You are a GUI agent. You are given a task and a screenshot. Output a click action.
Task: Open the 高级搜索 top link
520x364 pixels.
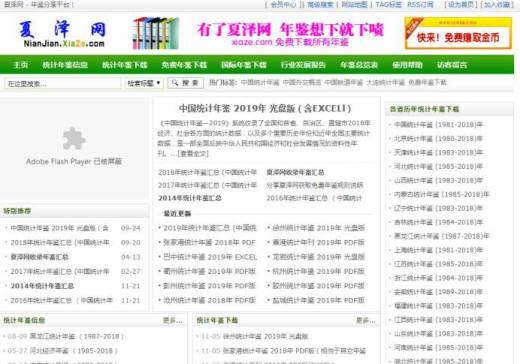click(x=320, y=5)
